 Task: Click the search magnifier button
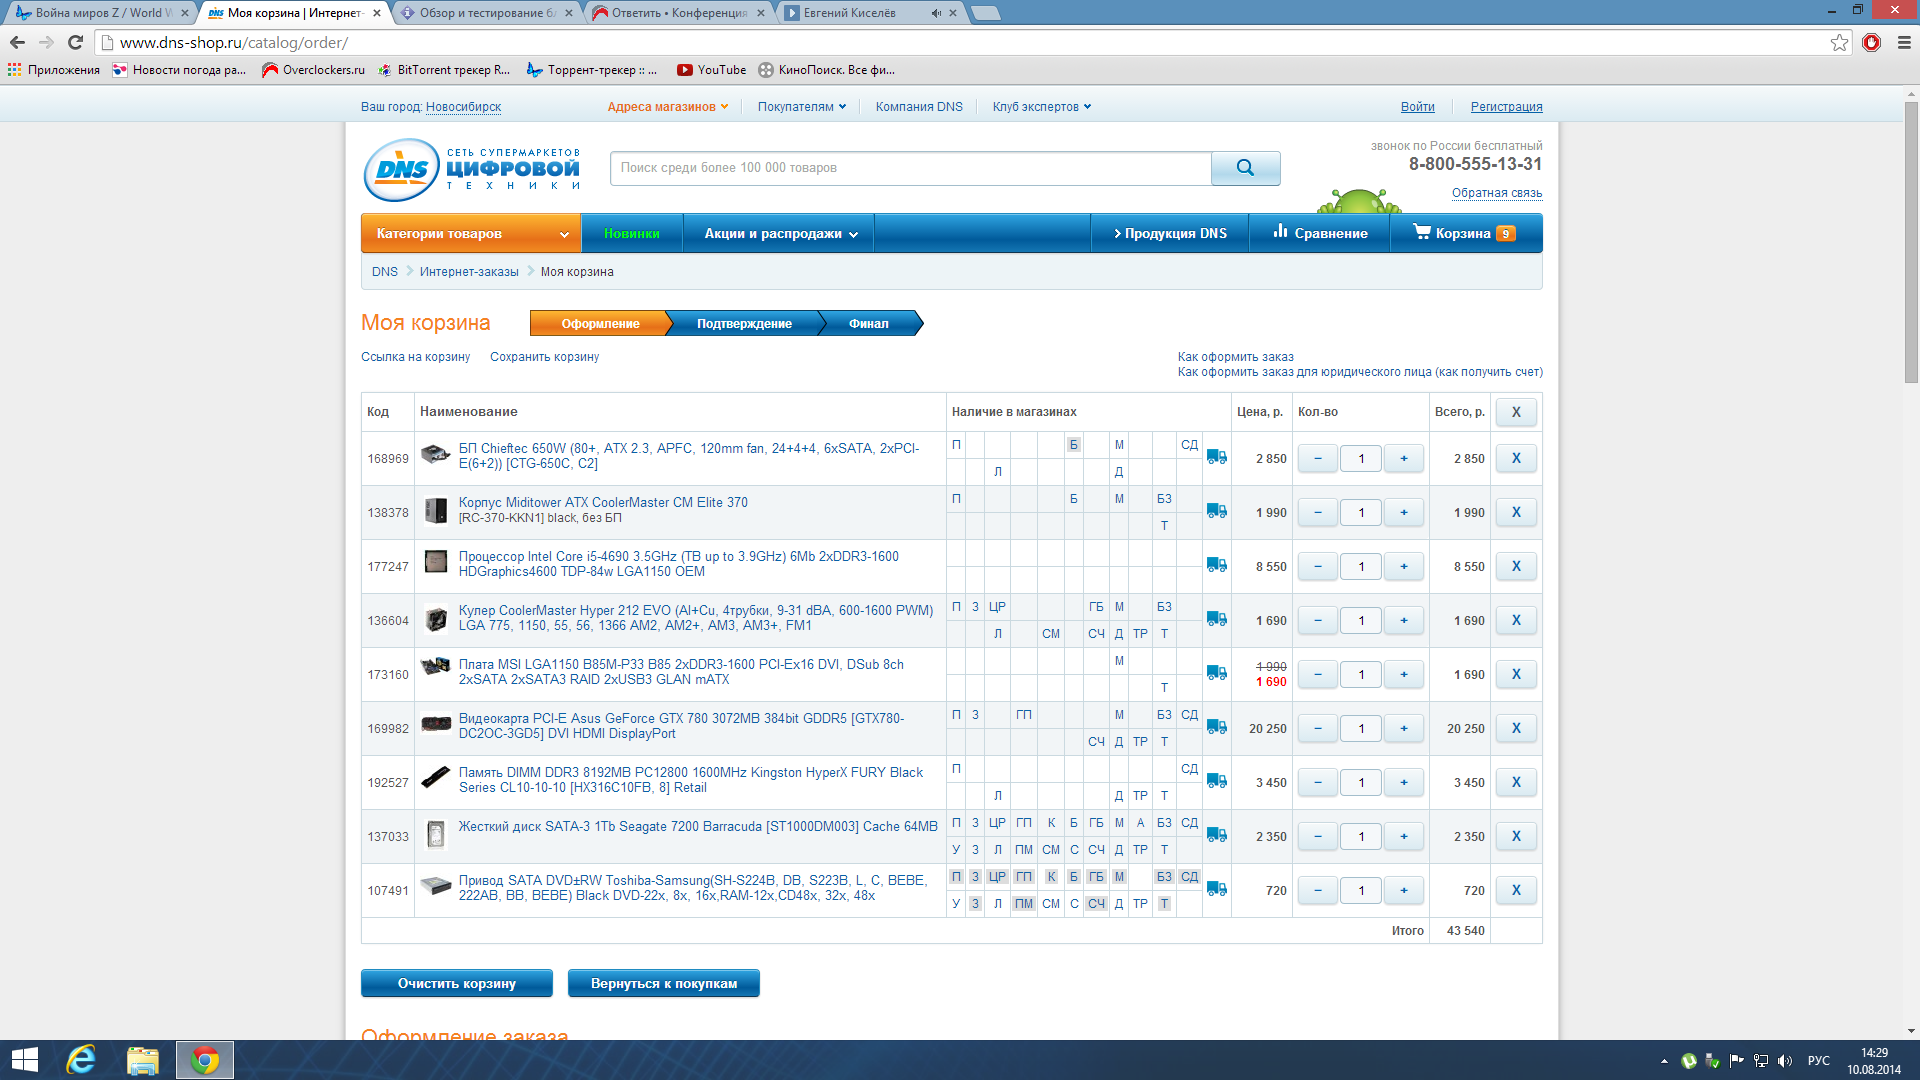coord(1245,168)
